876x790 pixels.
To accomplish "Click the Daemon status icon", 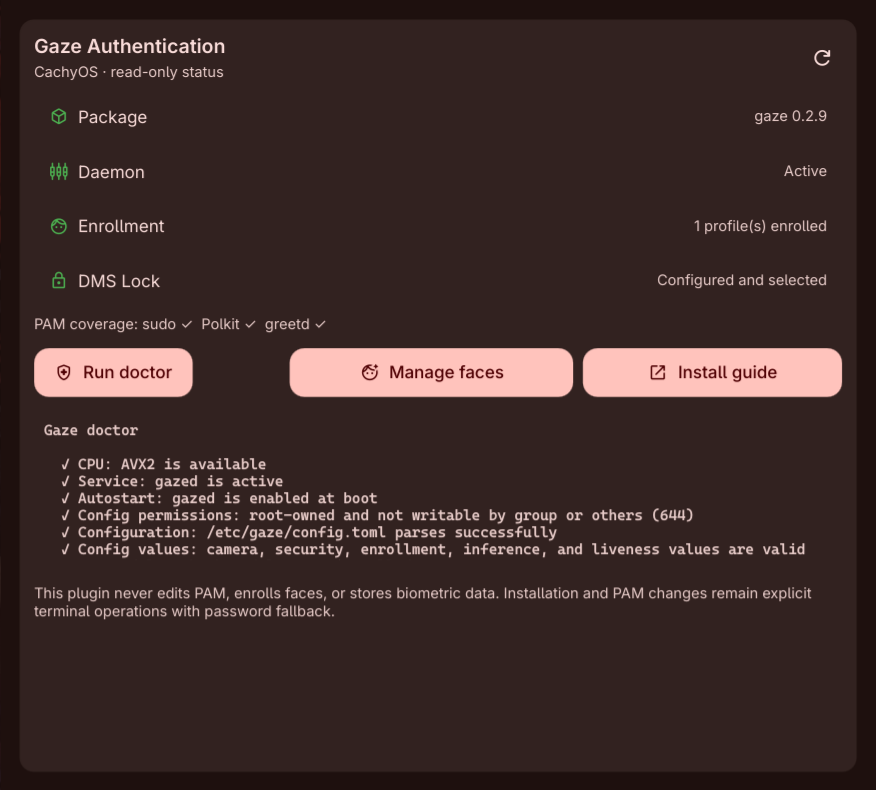I will pos(59,171).
